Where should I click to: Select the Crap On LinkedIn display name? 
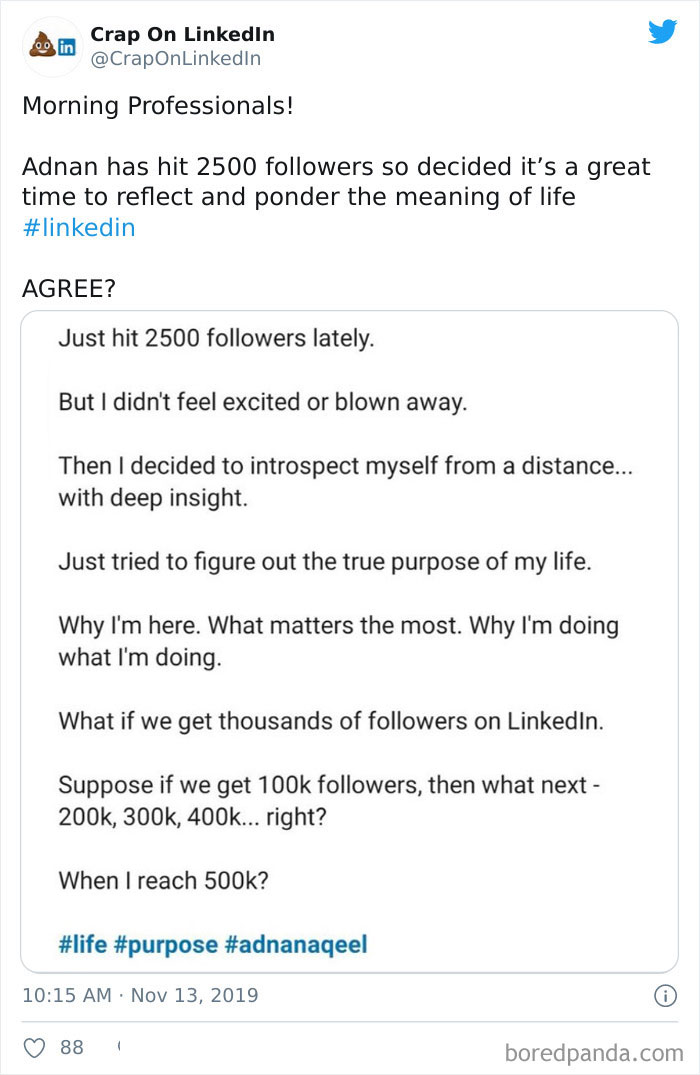coord(180,33)
